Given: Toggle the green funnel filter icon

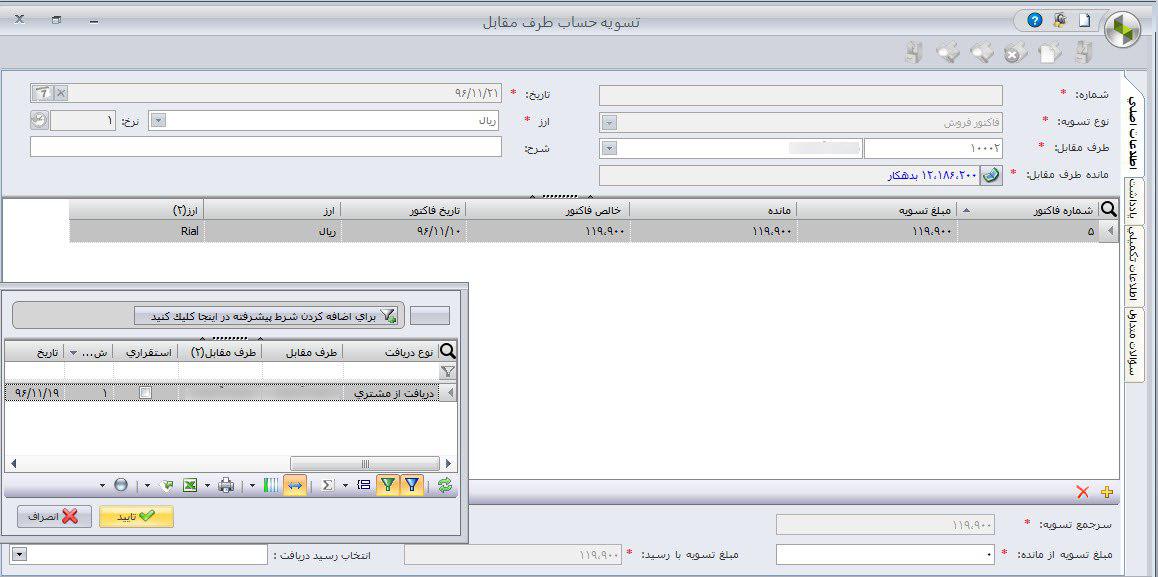Looking at the screenshot, I should pos(387,485).
